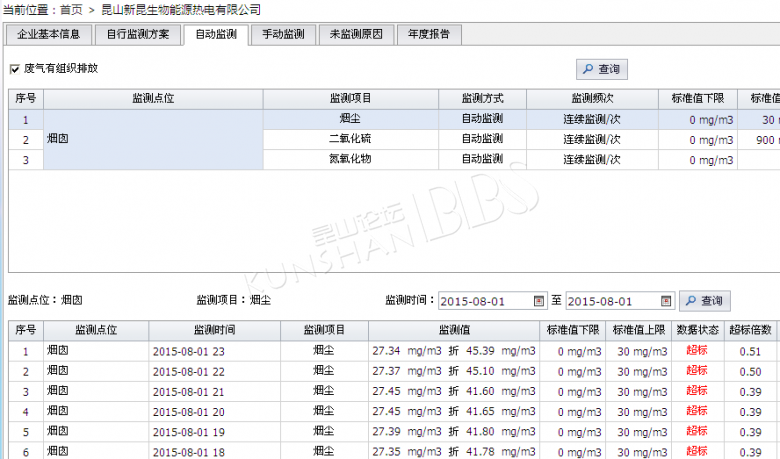The height and width of the screenshot is (459, 780).
Task: Select the 二氧化硫 row in monitoring items
Action: 350,139
